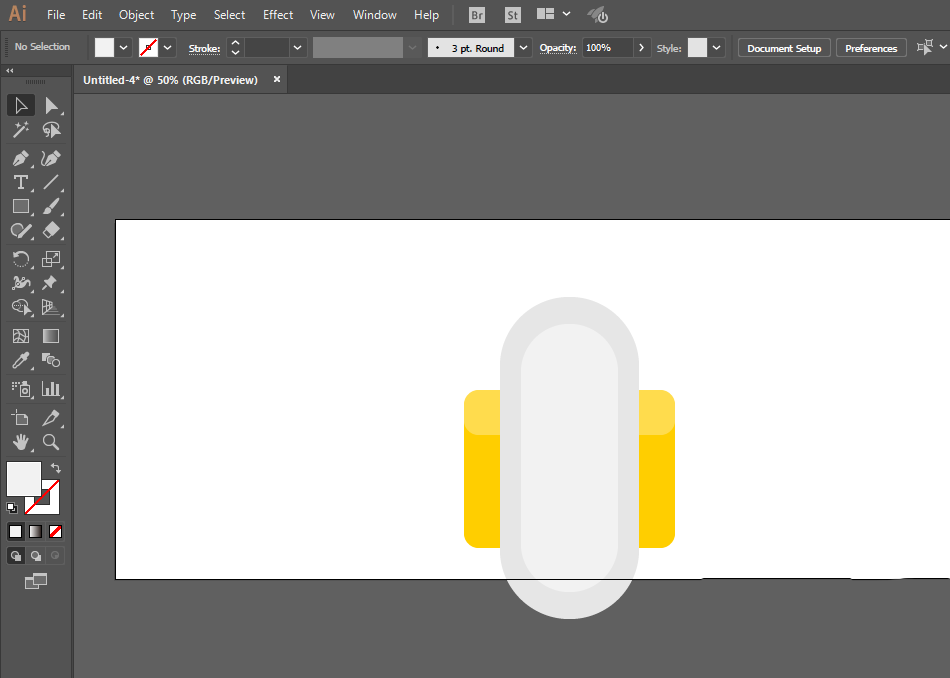950x678 pixels.
Task: Open Adobe Bridge from the Br icon
Action: (478, 15)
